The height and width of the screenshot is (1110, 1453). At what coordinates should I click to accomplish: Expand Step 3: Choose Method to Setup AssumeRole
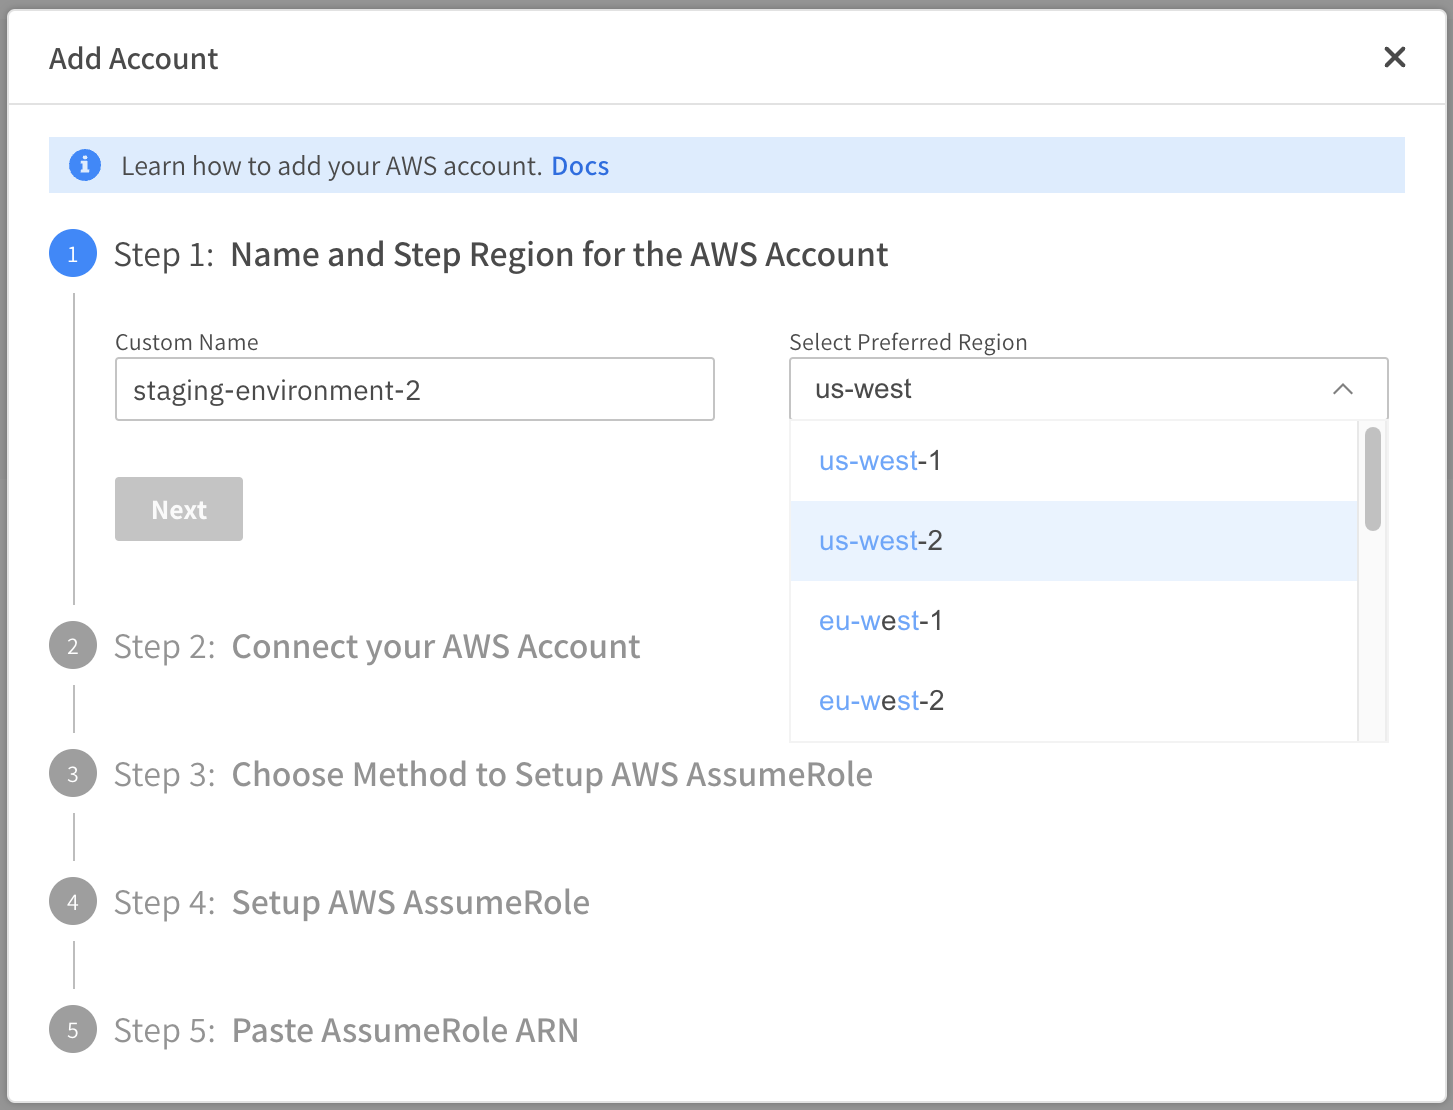(x=551, y=775)
